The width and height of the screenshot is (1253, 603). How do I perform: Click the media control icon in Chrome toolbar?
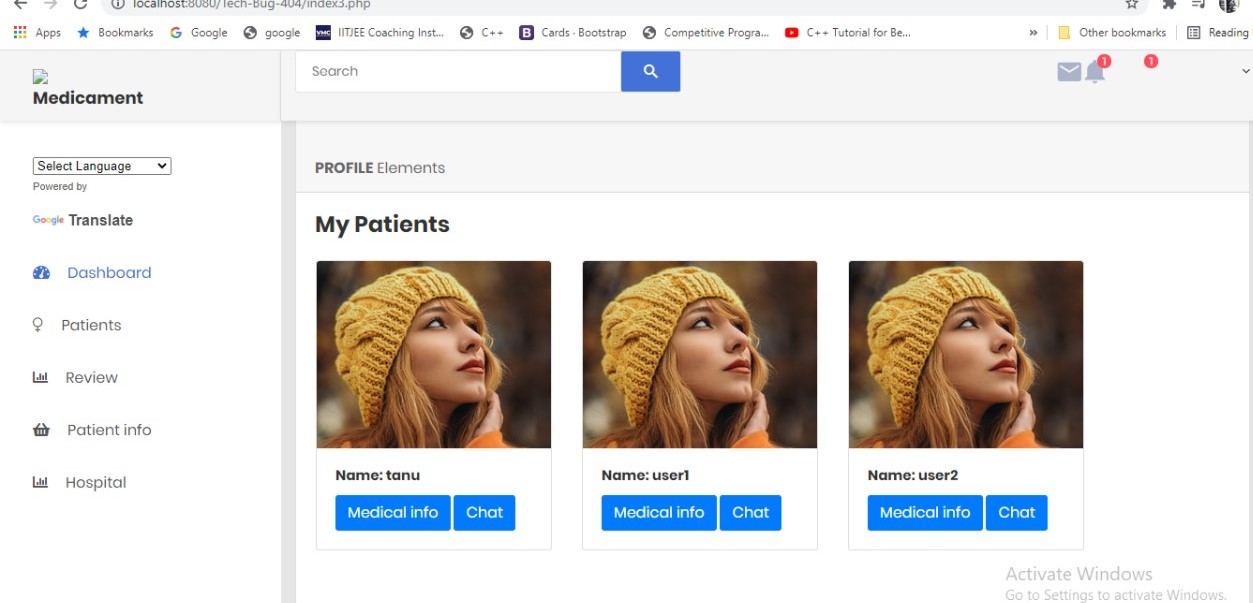[1198, 5]
